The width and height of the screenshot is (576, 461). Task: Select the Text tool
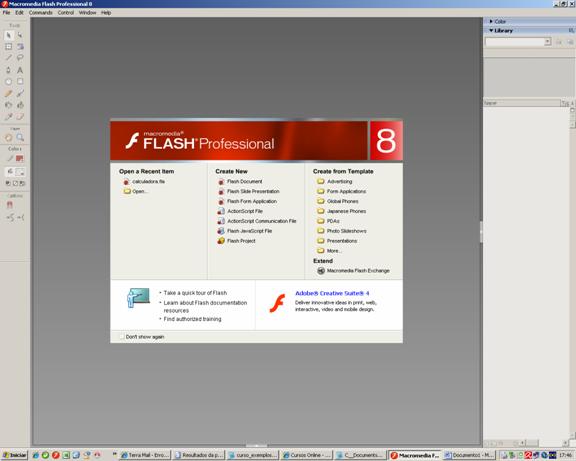point(20,70)
